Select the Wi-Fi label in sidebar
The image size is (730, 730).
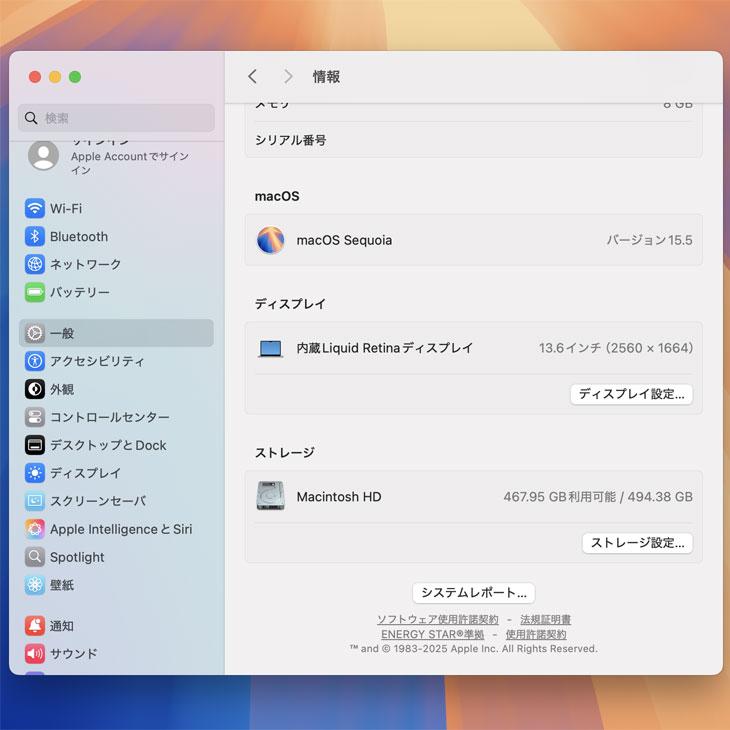[x=66, y=209]
